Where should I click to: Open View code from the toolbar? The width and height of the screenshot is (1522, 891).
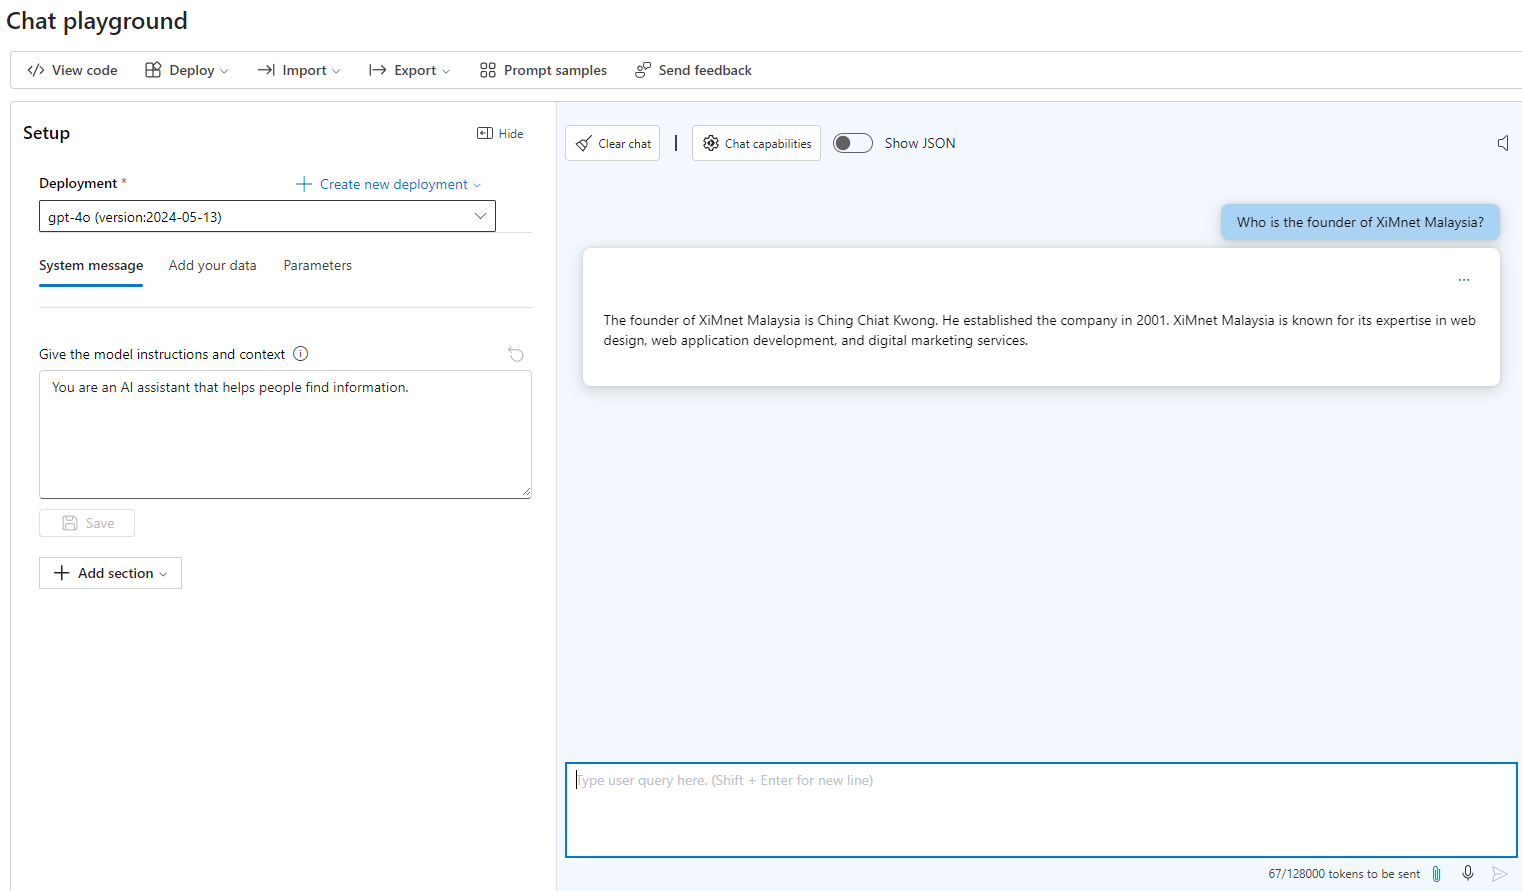point(72,70)
